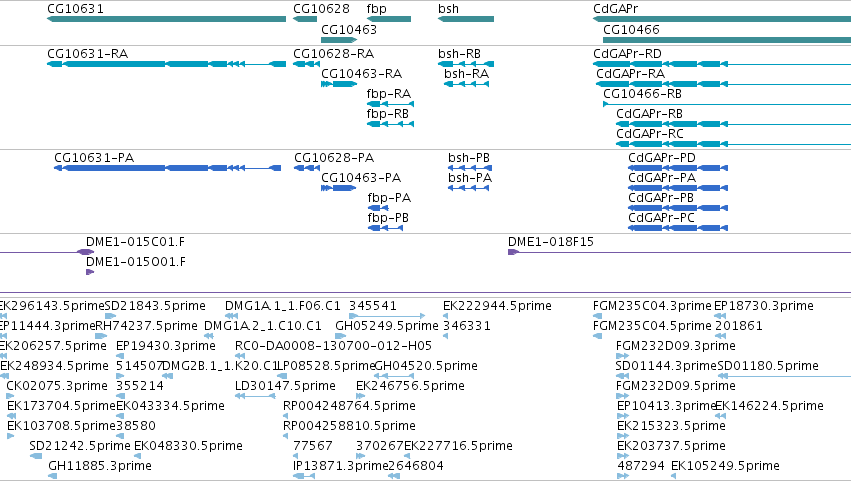Open EST FGM235C04.5prime
Viewport: 851px width, 481px height.
[x=652, y=326]
